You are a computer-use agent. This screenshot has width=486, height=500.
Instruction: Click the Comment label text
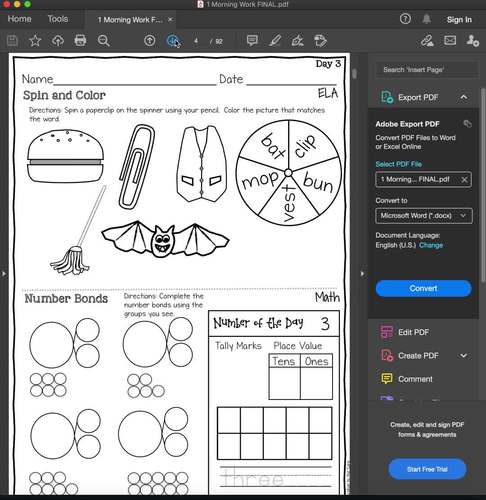point(415,379)
